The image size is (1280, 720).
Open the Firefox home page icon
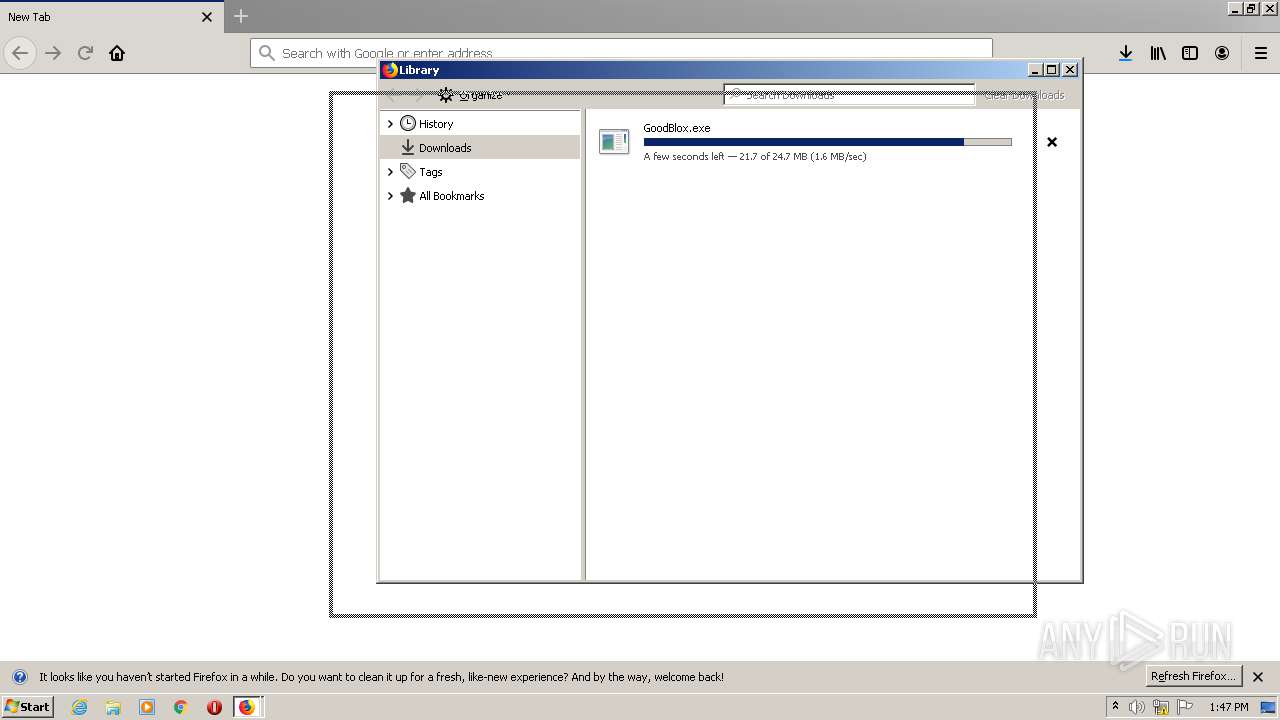(x=117, y=53)
